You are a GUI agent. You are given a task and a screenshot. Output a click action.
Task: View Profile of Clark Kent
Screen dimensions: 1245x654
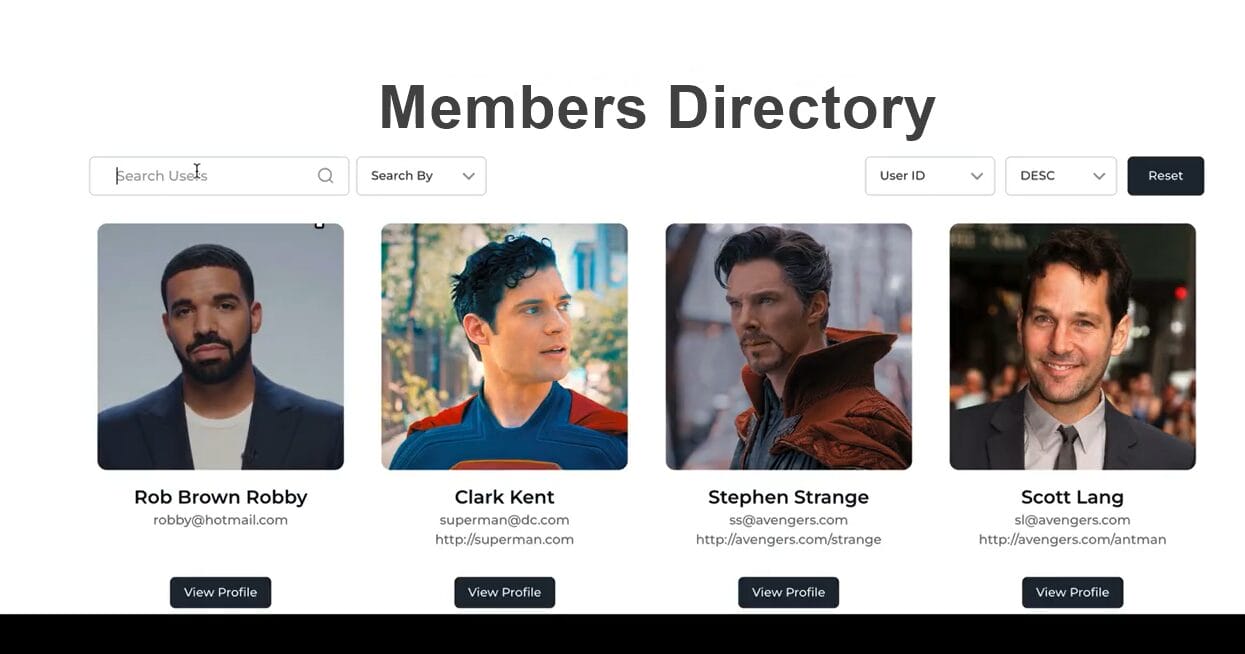tap(504, 592)
